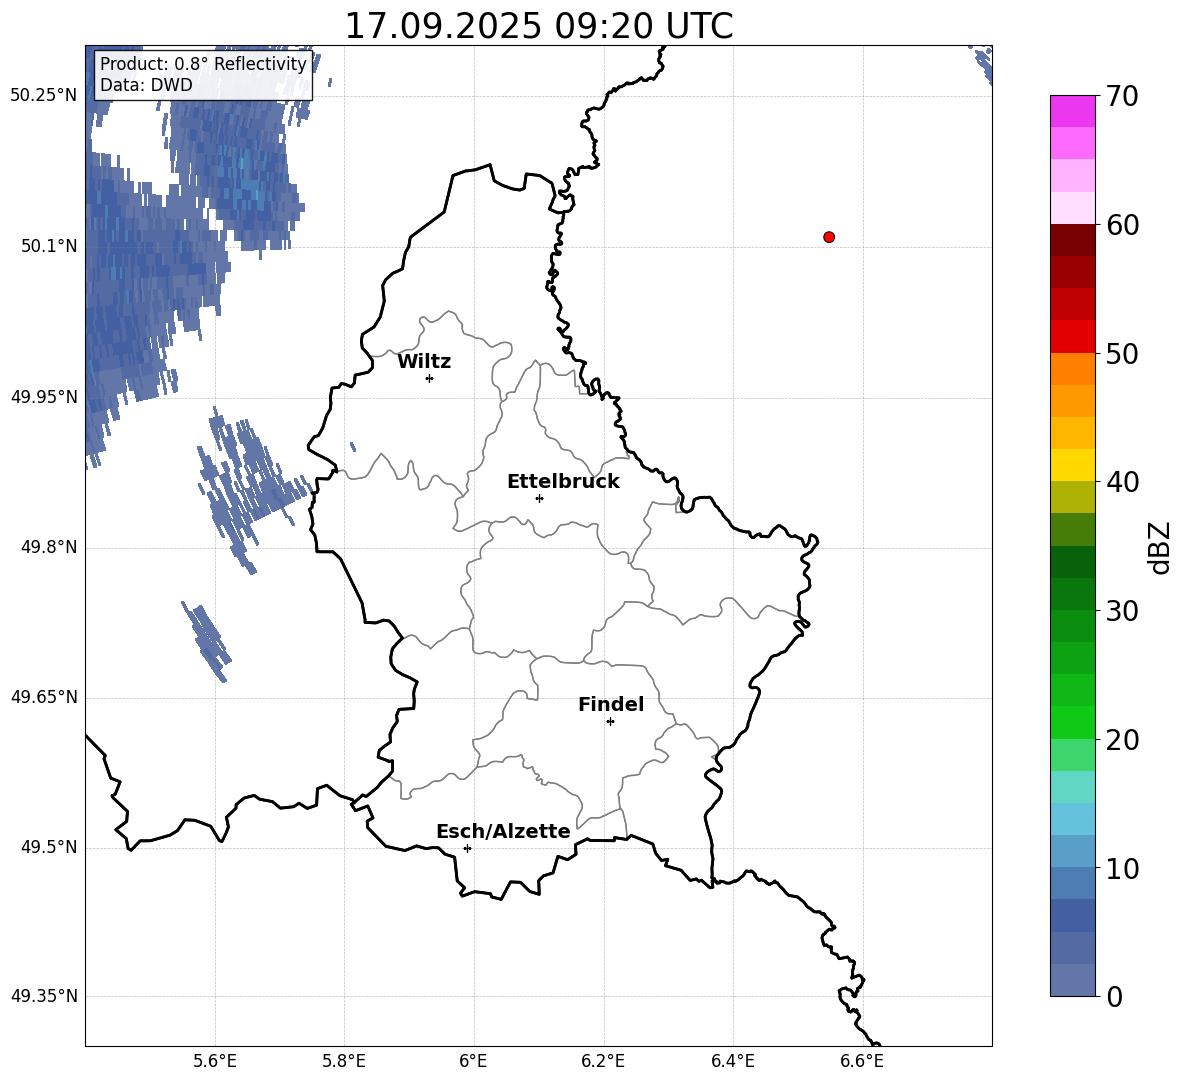Click the 49.35°N latitude tick label

(44, 996)
